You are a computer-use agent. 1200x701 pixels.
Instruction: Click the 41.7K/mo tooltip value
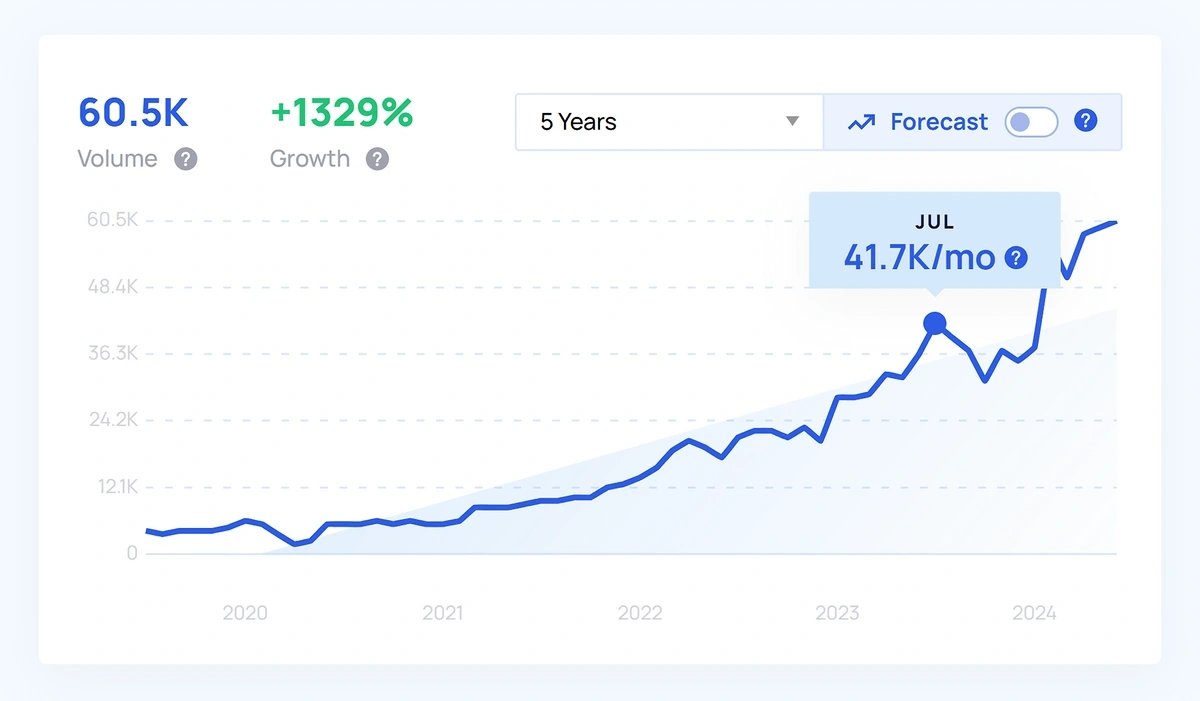[919, 257]
